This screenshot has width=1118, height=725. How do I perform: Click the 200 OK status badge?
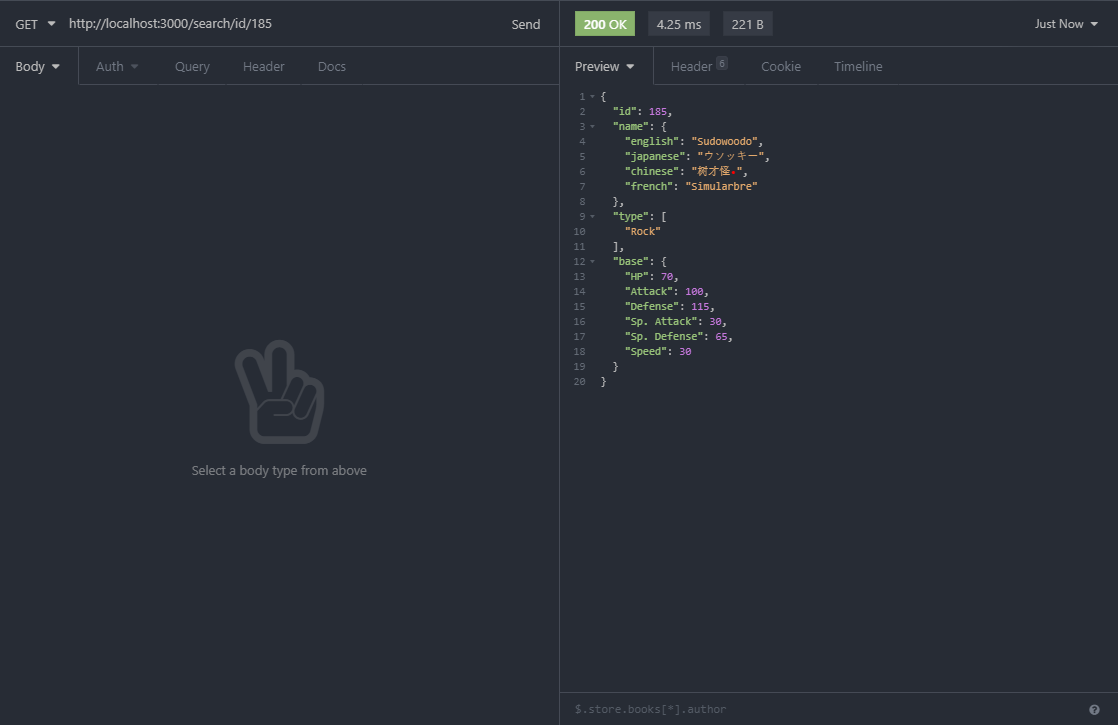(x=605, y=24)
